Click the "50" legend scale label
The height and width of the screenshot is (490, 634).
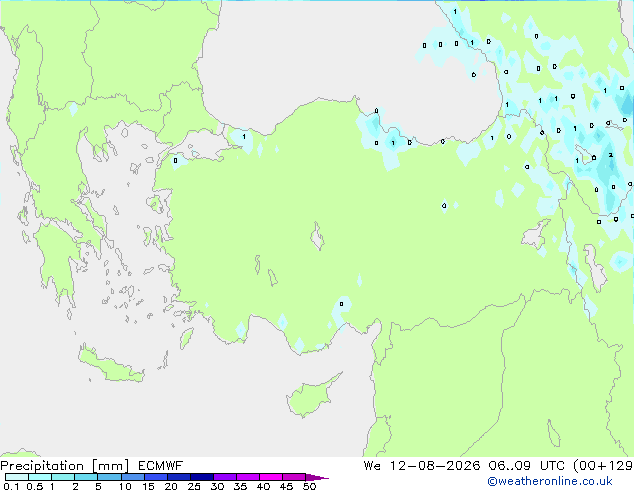click(309, 486)
